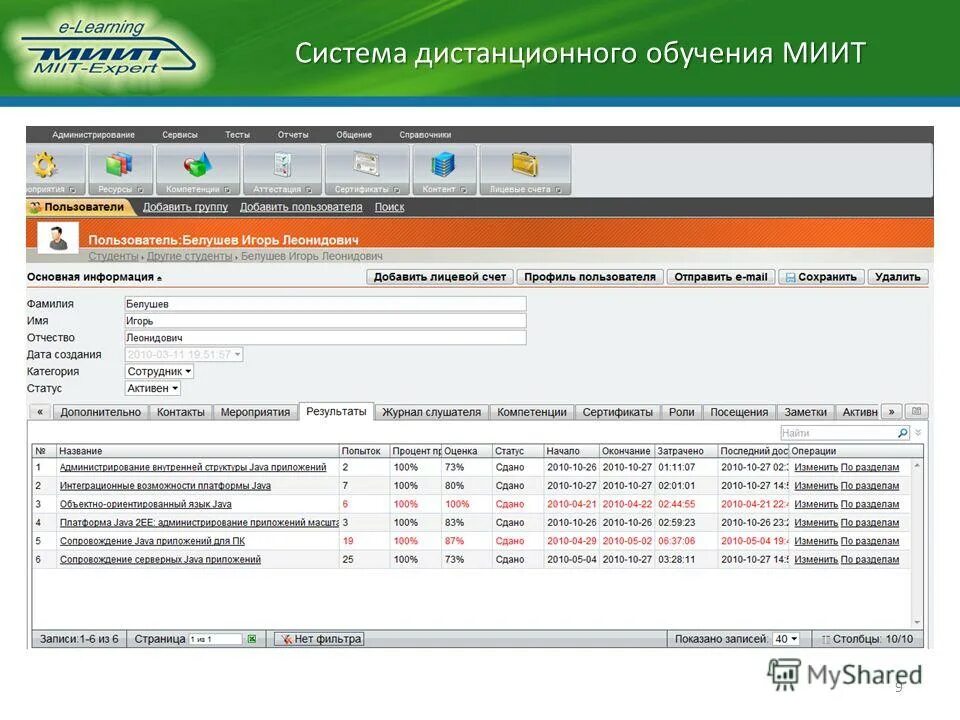Click the Добавить пользователя link
The image size is (960, 720).
tap(301, 207)
